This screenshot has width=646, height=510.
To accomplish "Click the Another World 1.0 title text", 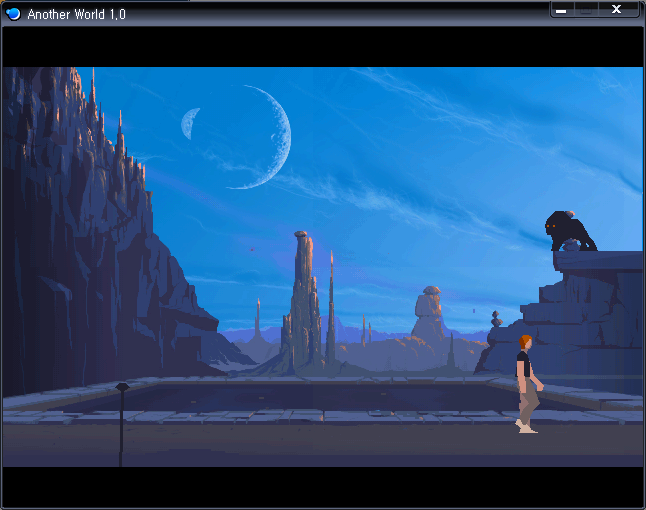I will (76, 14).
